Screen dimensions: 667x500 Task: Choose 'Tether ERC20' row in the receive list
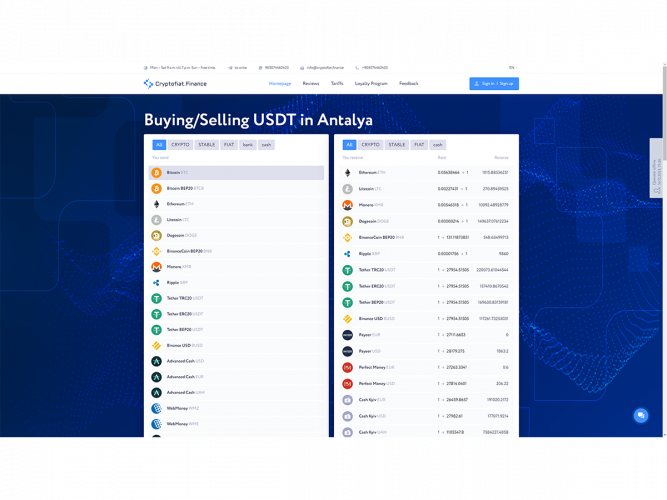coord(426,286)
